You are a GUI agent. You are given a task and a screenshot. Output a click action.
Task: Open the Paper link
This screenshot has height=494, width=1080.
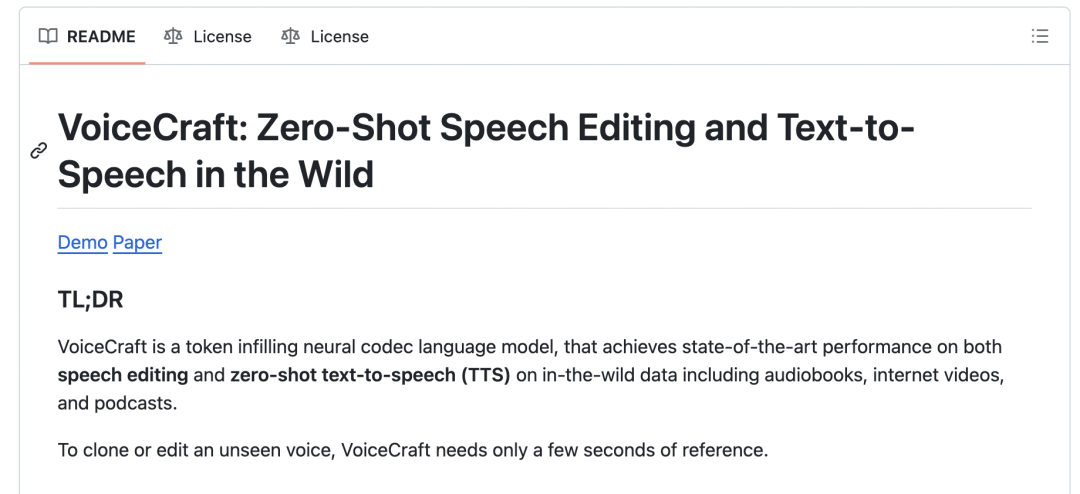click(x=137, y=243)
